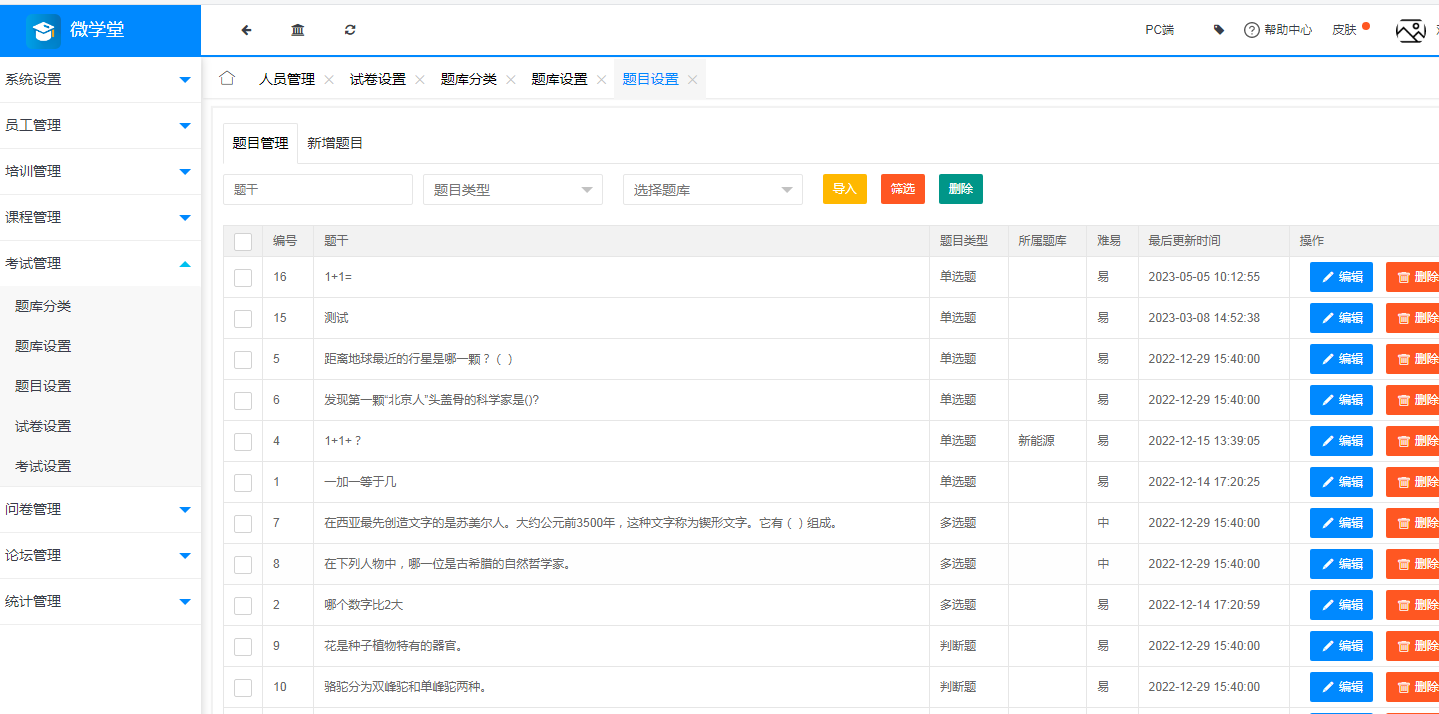Collapse the 考试管理 menu section
1439x714 pixels.
(100, 263)
